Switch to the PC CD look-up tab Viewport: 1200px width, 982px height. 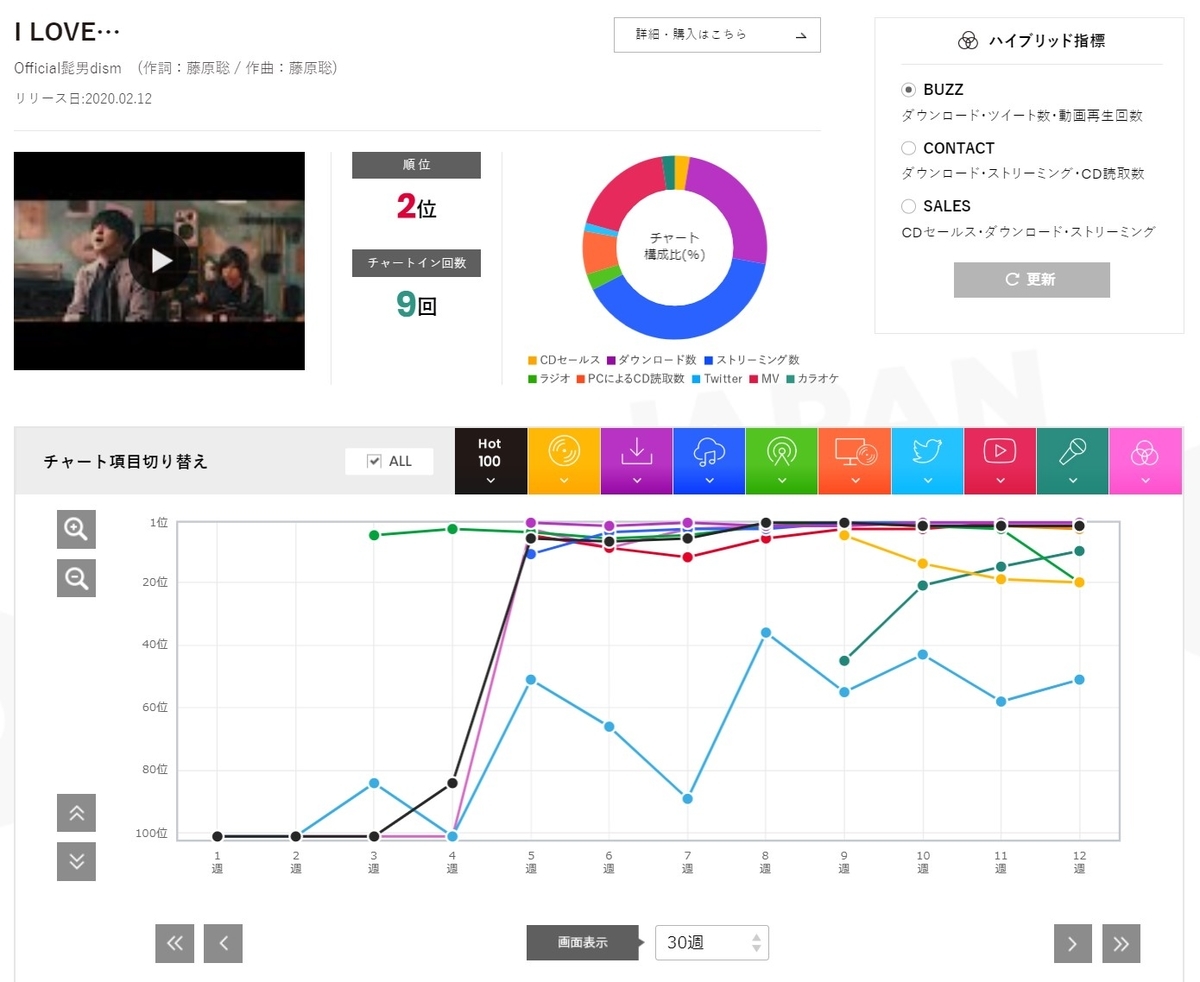[854, 461]
